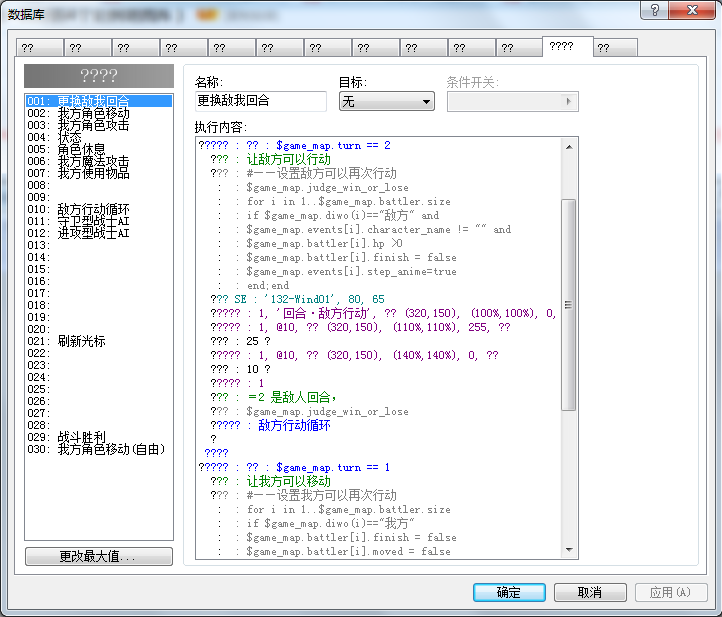
Task: Select the ???? tab with four question marks
Action: pos(567,47)
